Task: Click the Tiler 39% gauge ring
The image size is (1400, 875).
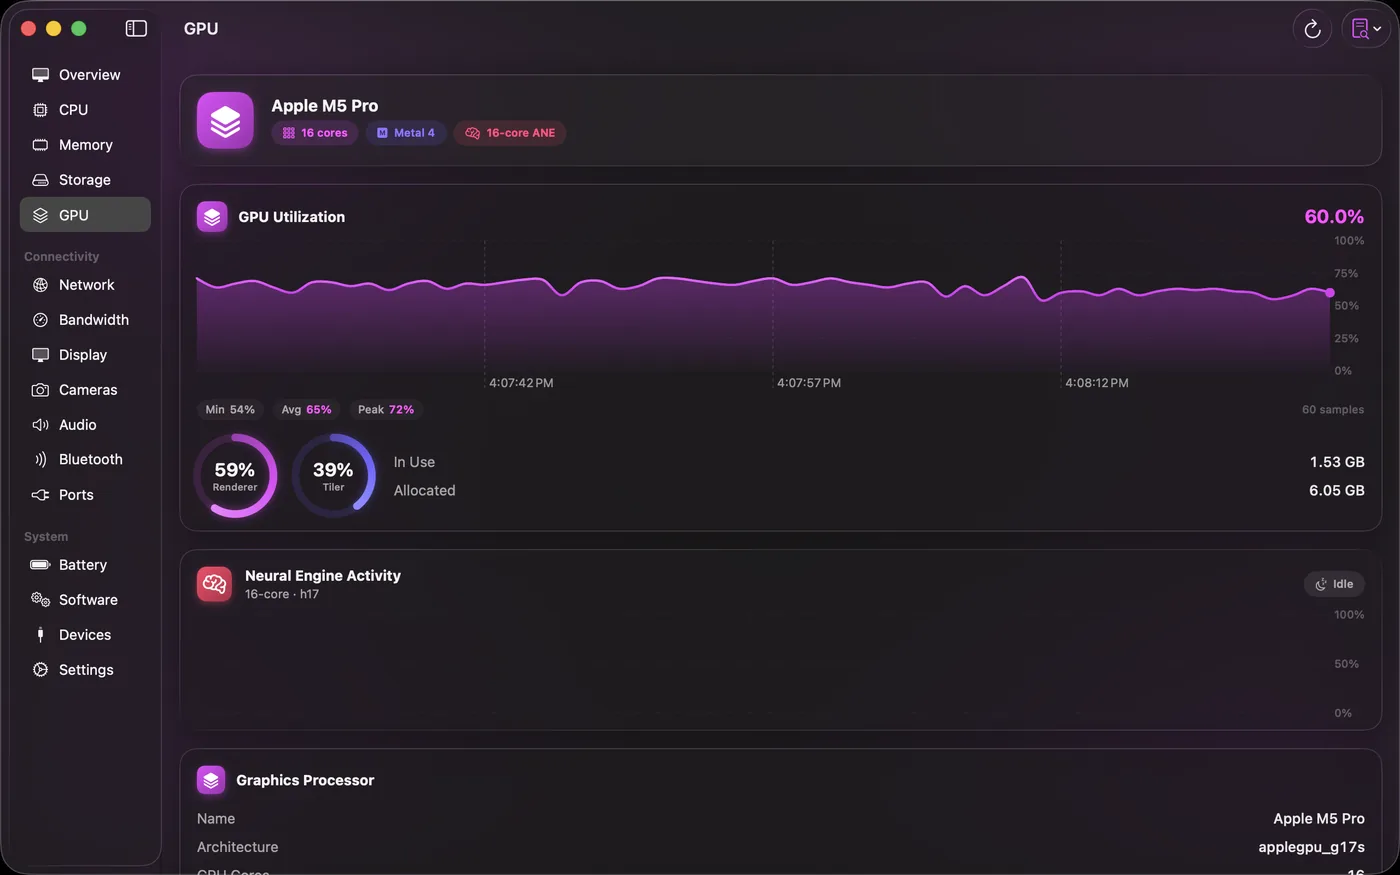Action: pos(333,476)
